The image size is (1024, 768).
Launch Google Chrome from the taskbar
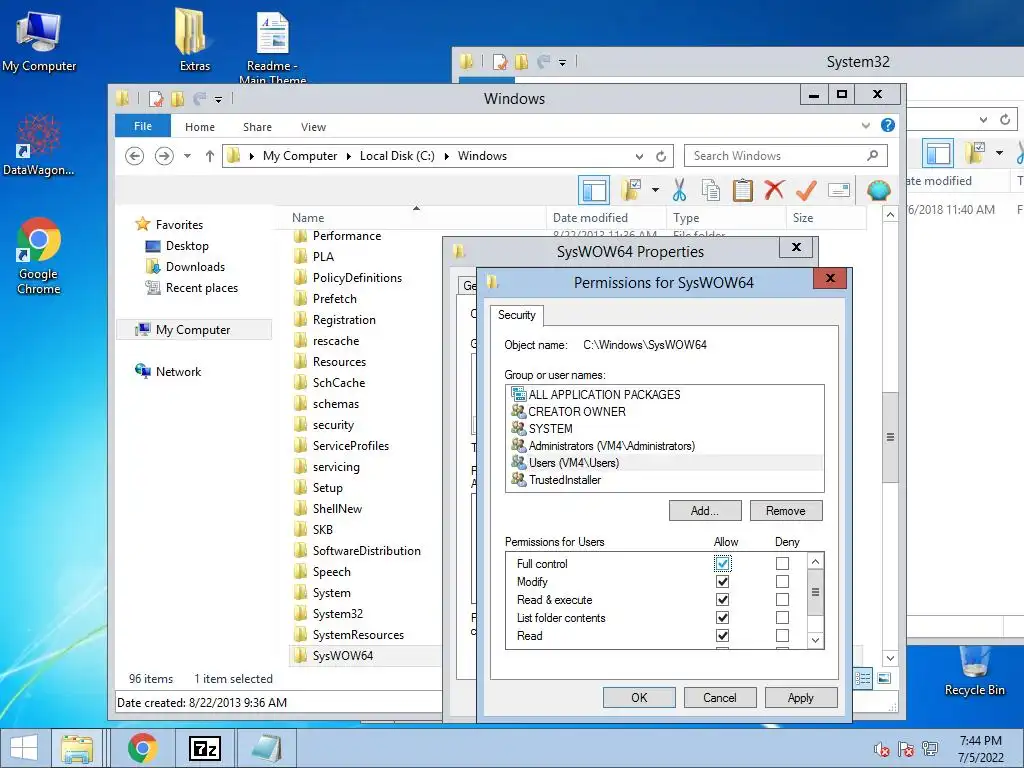click(x=142, y=748)
